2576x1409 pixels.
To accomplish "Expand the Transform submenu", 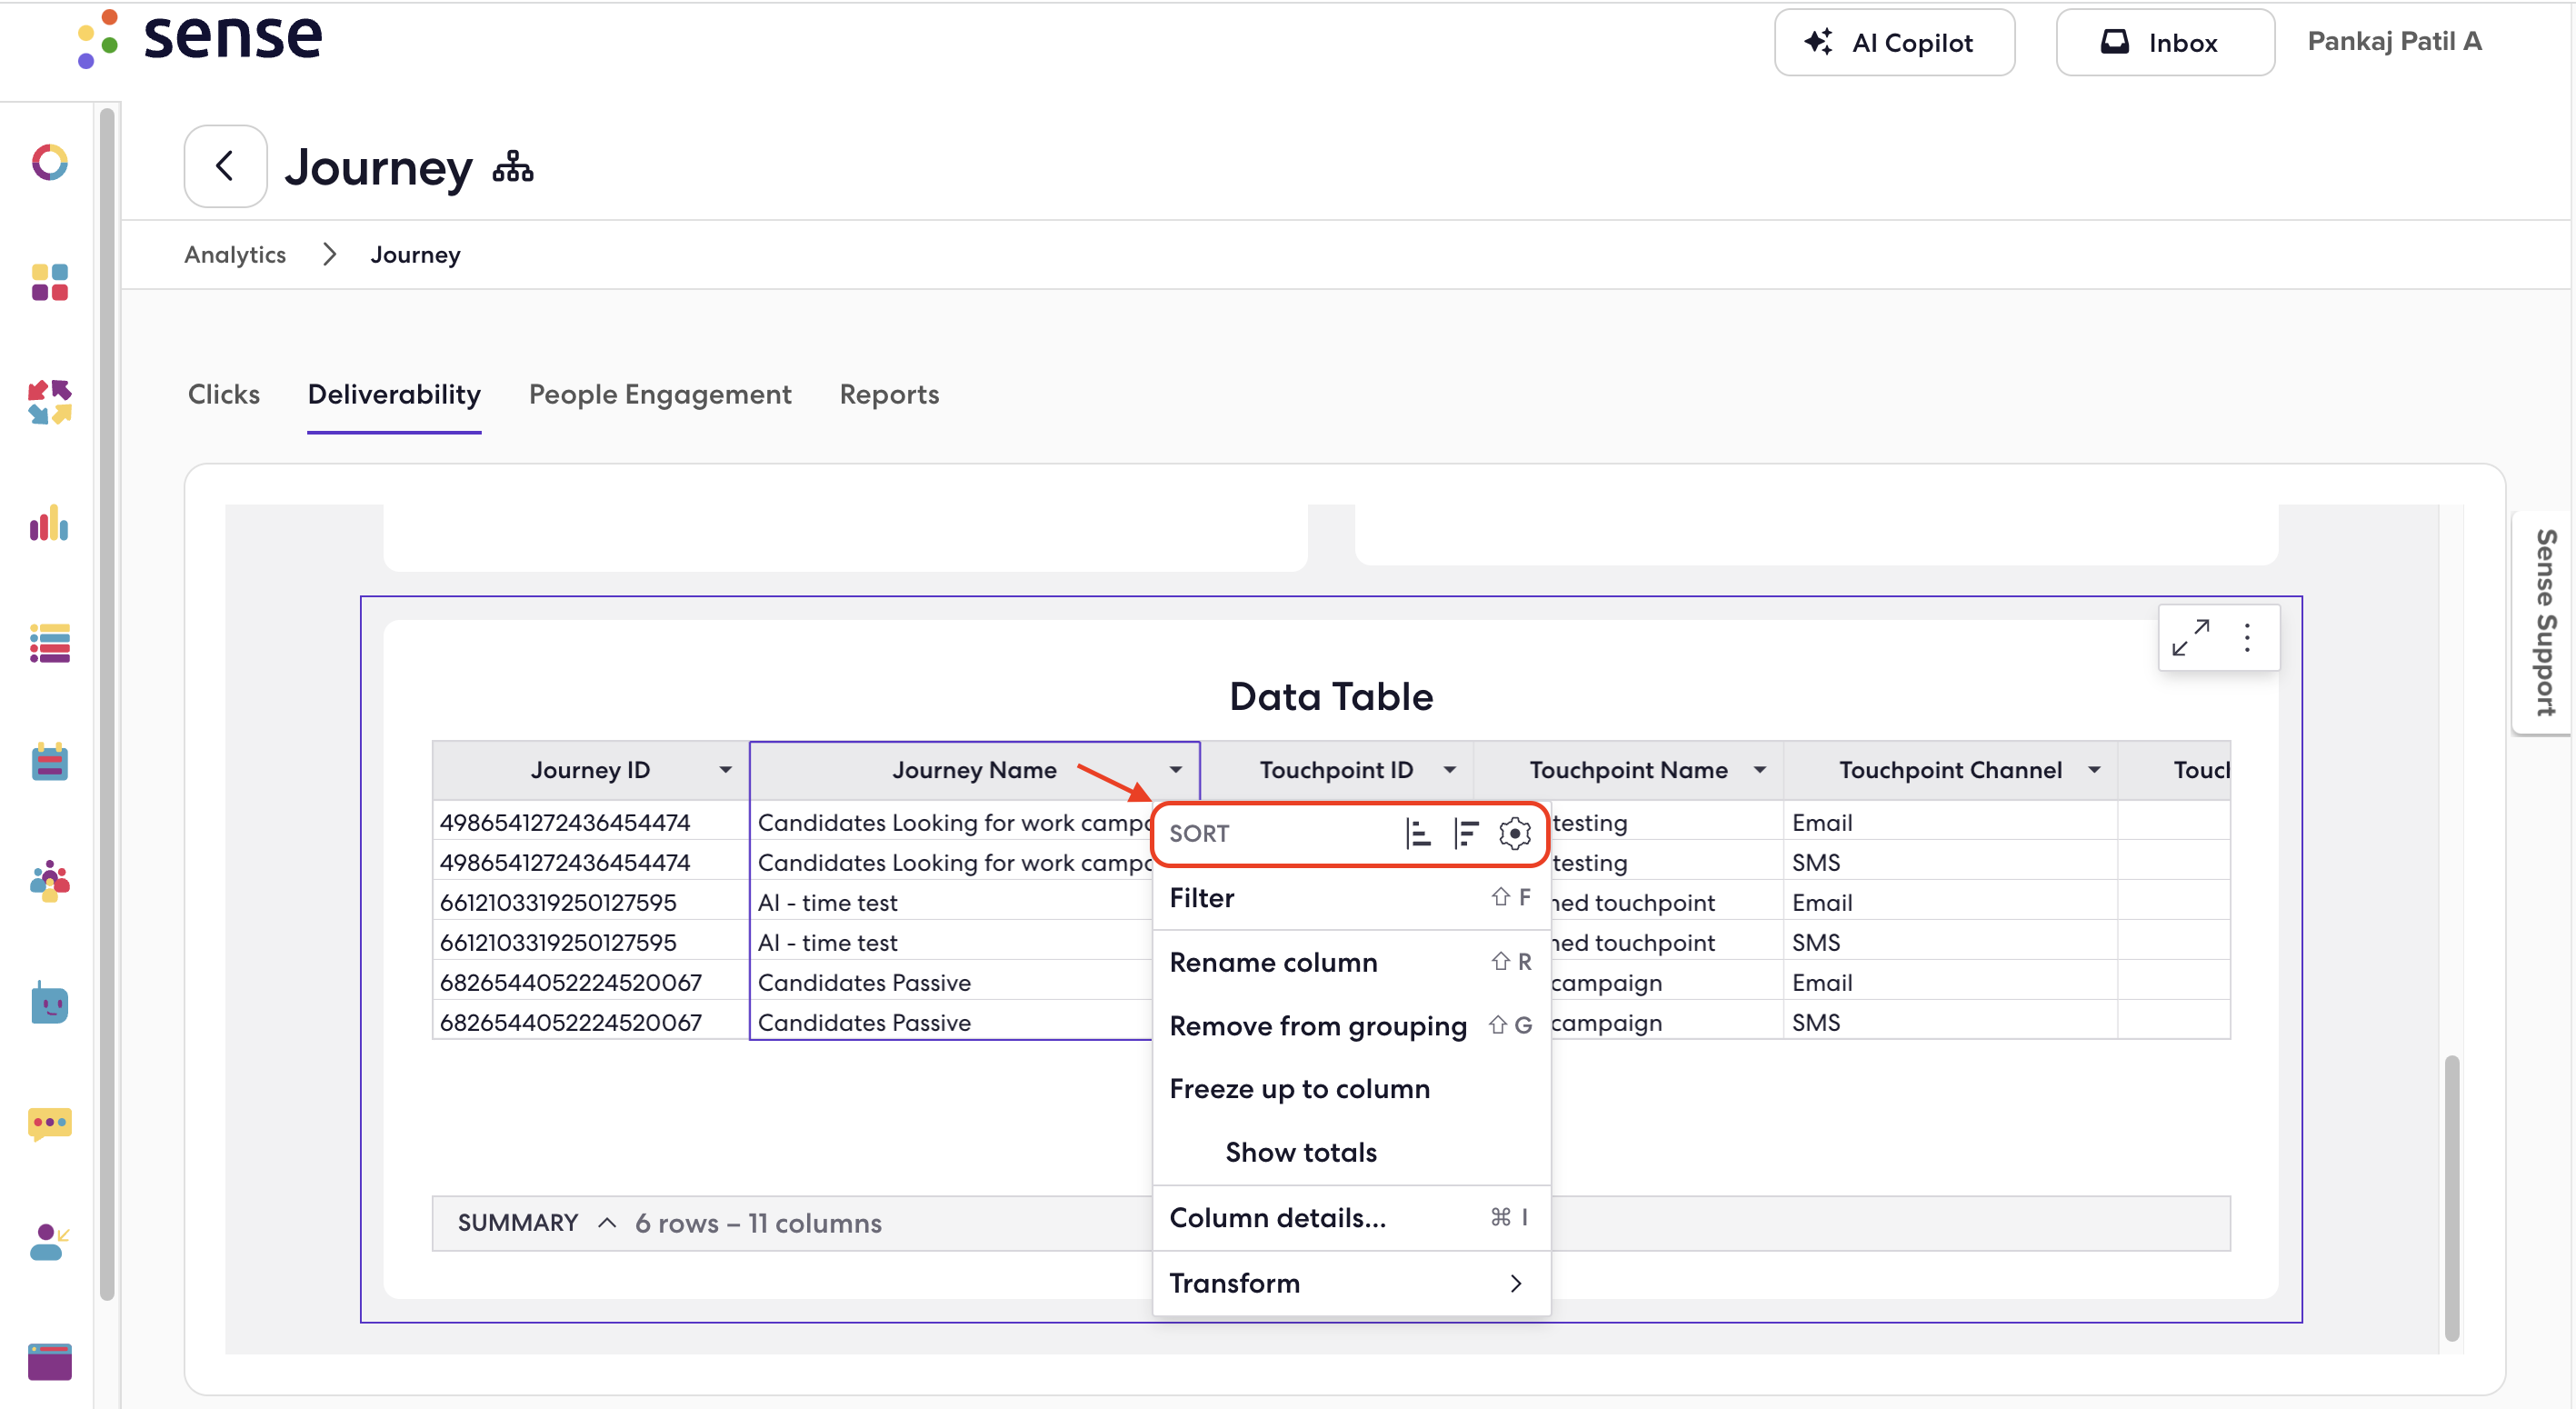I will [x=1351, y=1283].
